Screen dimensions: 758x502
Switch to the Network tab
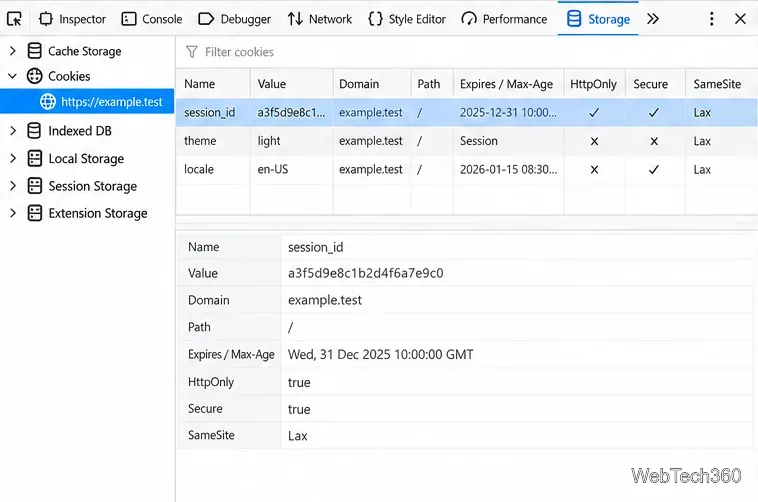(x=320, y=19)
